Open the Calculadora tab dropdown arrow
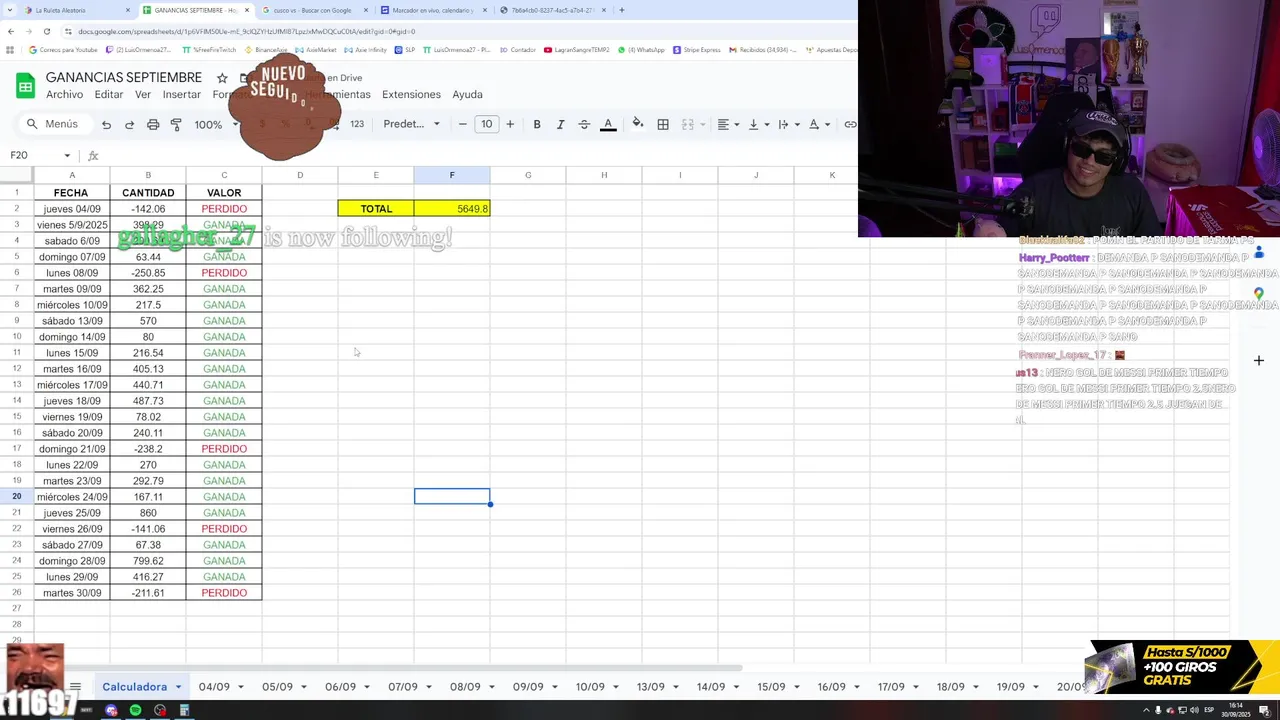Viewport: 1280px width, 720px height. [178, 687]
